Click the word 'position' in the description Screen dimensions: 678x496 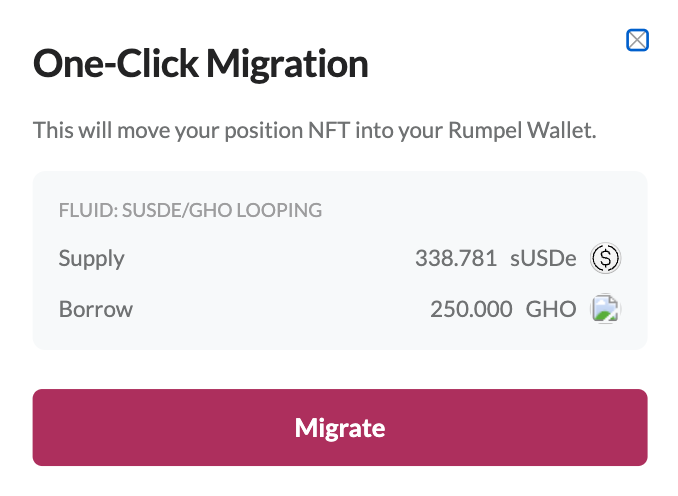[x=263, y=131]
